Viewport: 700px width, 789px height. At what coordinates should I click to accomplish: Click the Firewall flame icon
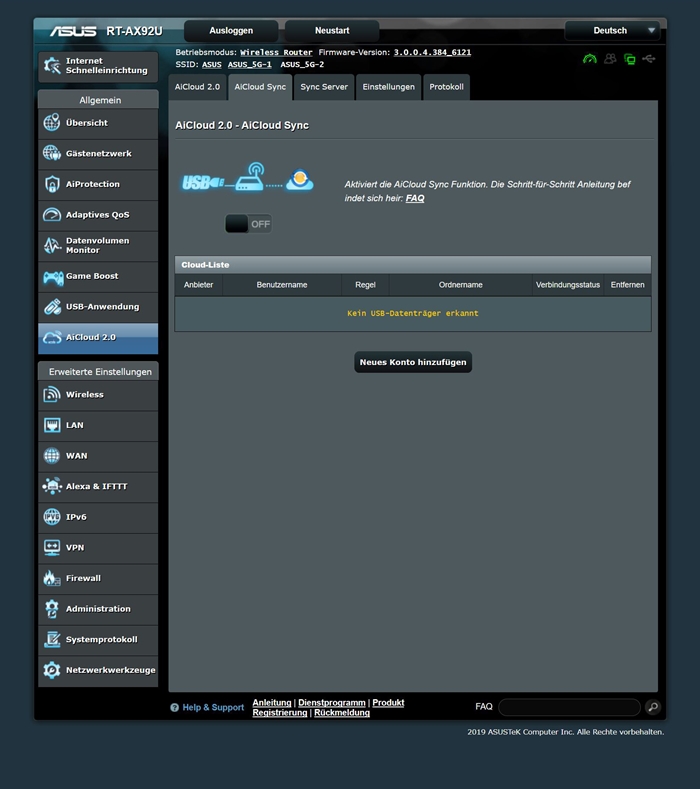(x=52, y=578)
